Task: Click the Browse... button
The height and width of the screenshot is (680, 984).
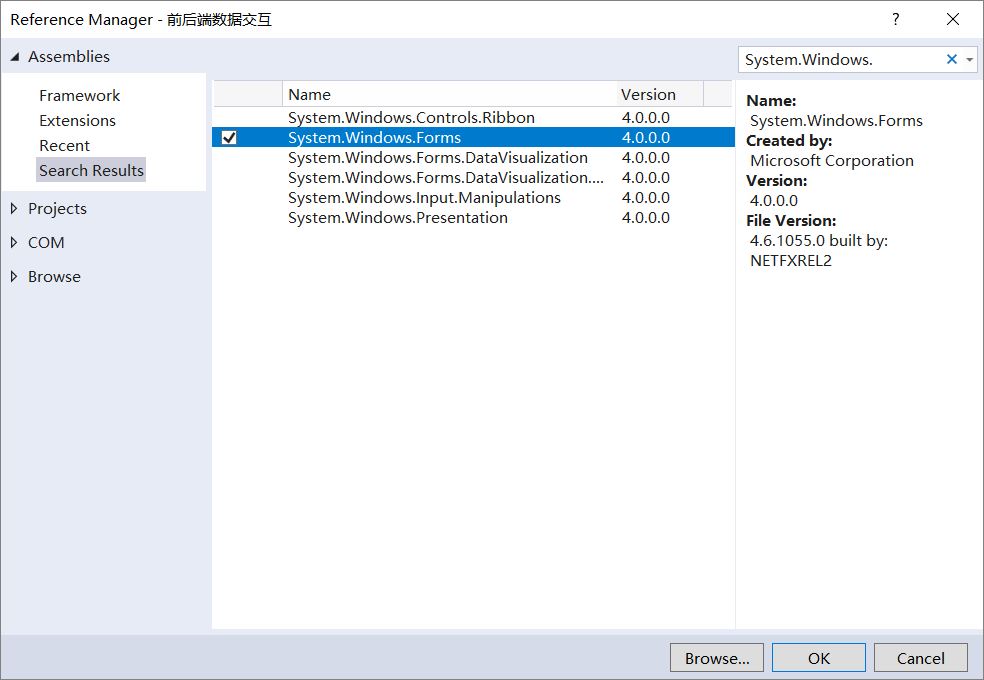Action: coord(717,658)
